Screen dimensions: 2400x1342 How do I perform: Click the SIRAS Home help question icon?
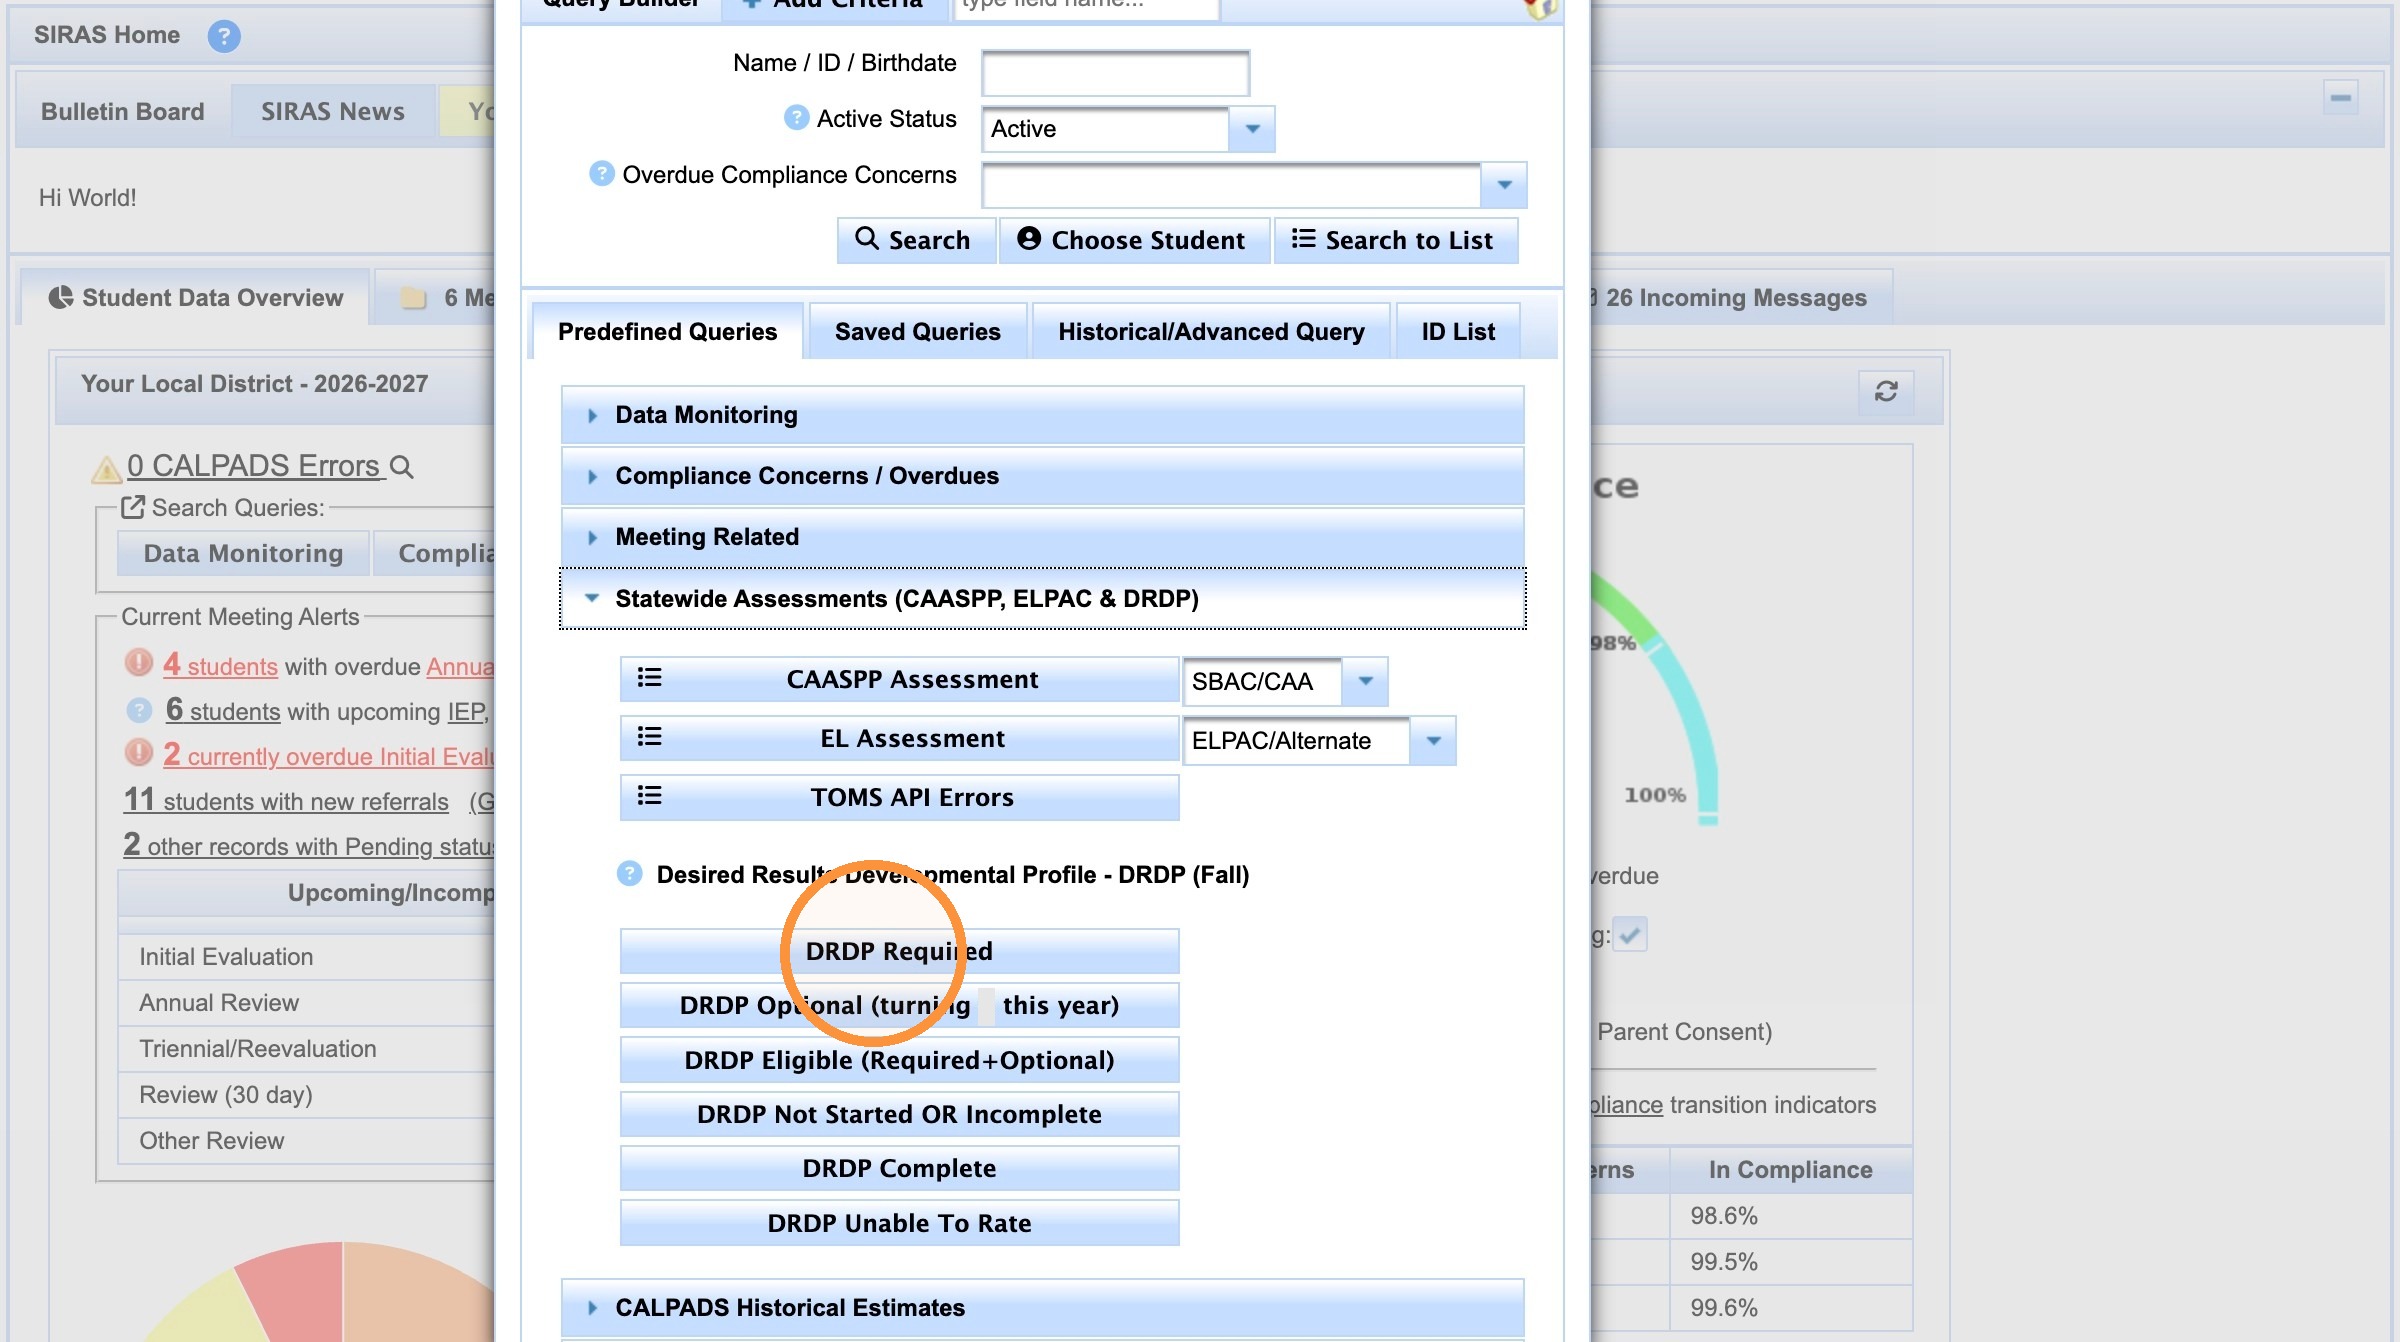click(x=224, y=37)
